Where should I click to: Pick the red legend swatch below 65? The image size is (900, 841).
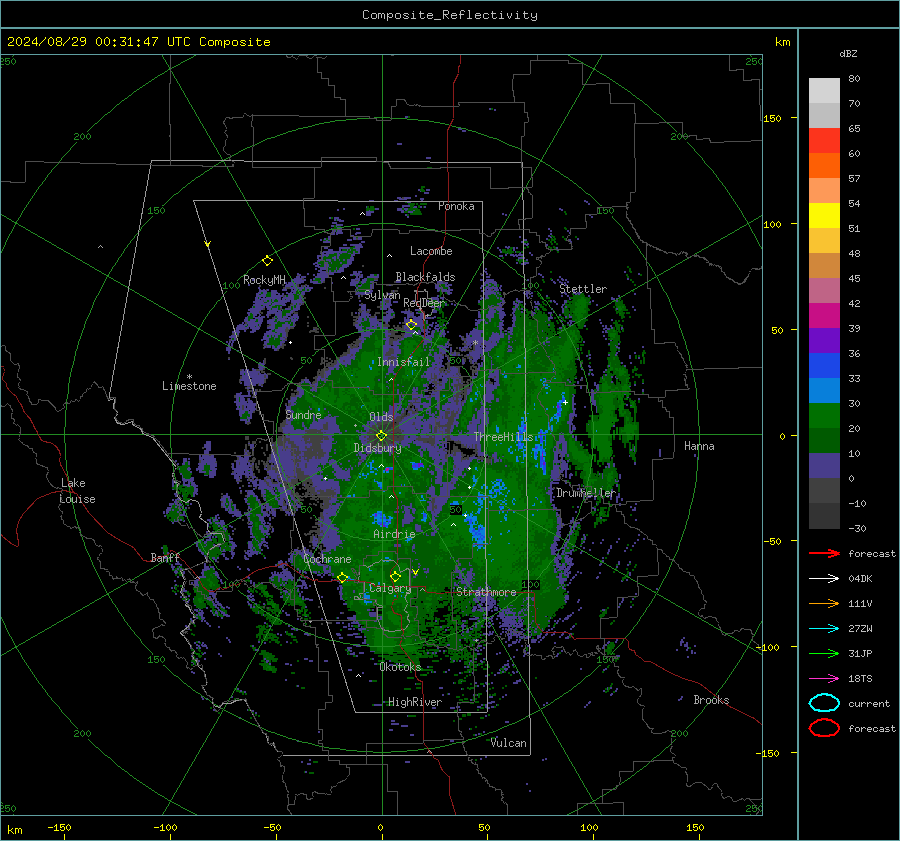pos(824,140)
